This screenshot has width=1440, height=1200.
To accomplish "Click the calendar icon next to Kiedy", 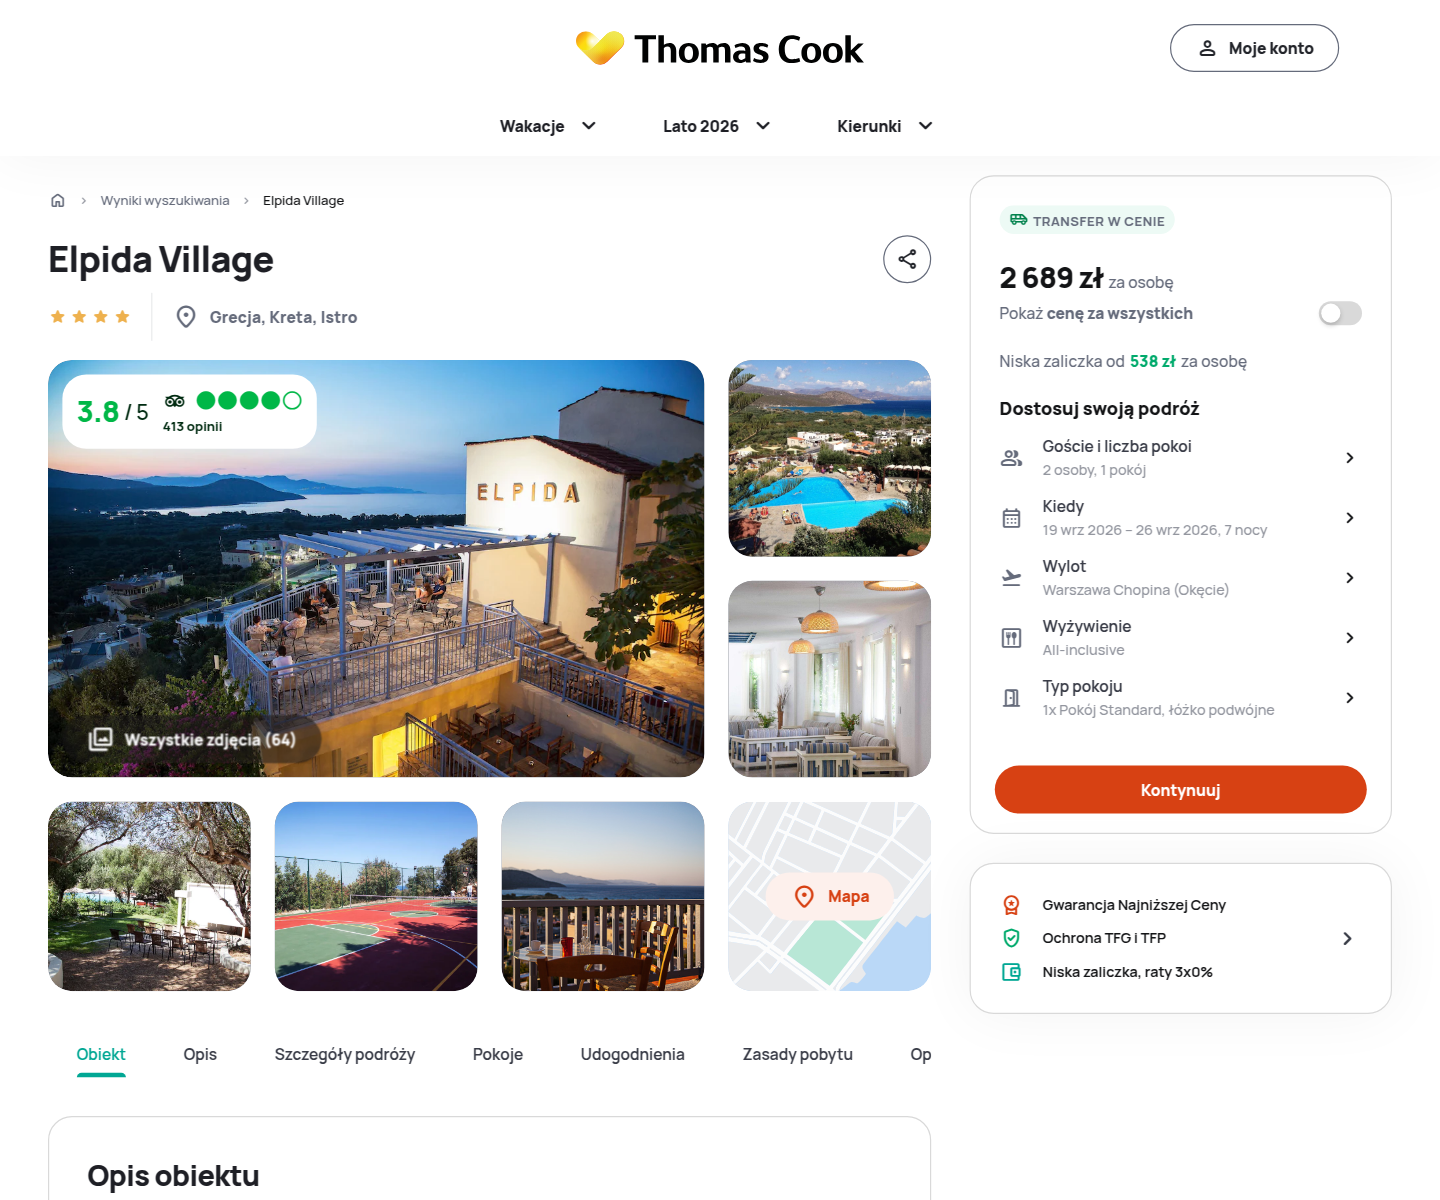I will click(x=1012, y=518).
